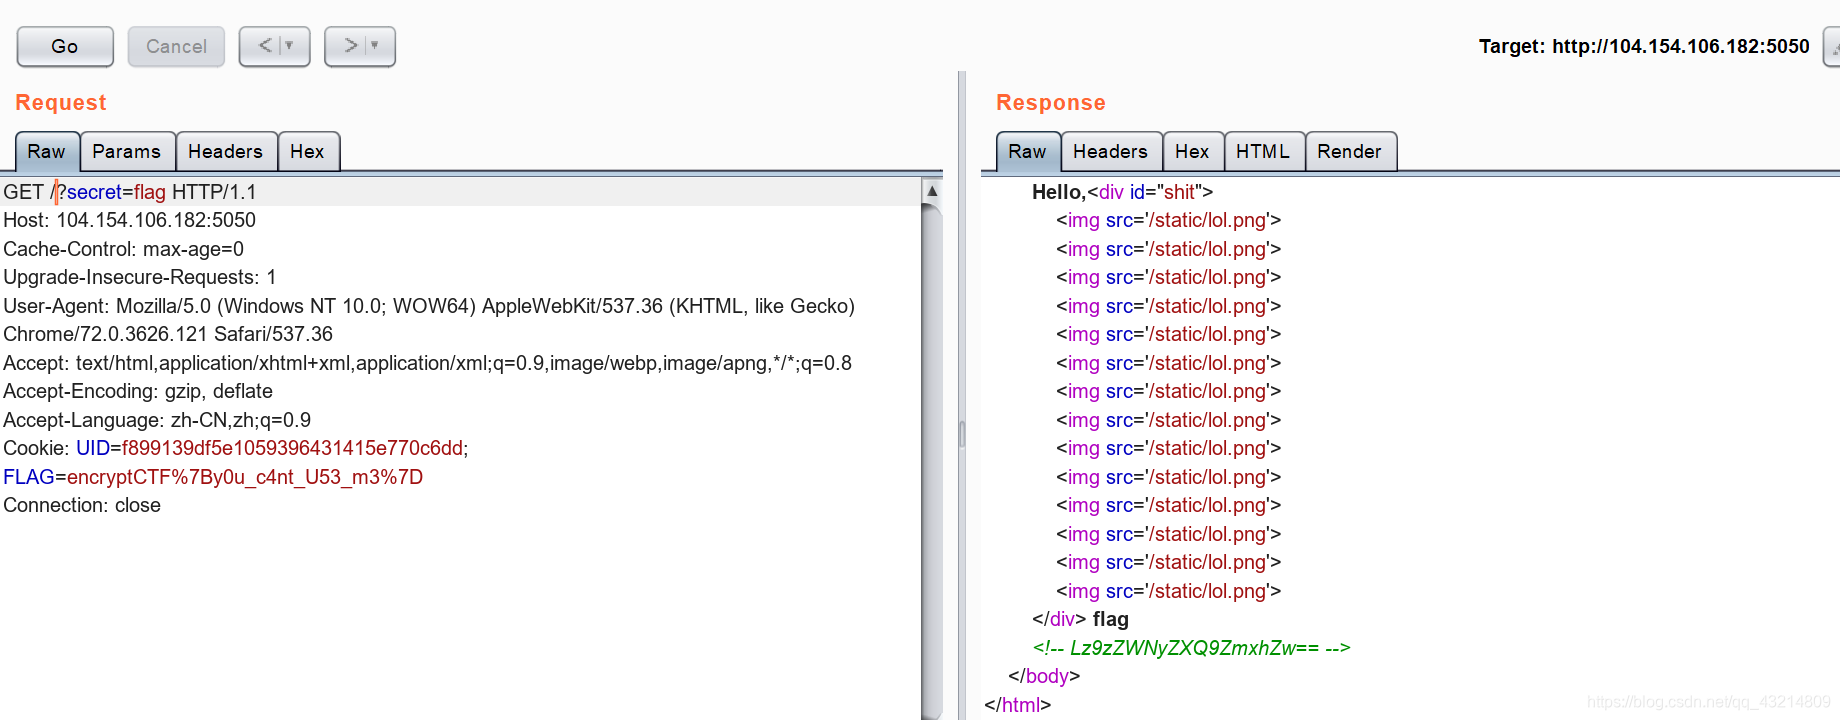Switch to the Response Raw tab
1840x720 pixels.
(x=1028, y=152)
